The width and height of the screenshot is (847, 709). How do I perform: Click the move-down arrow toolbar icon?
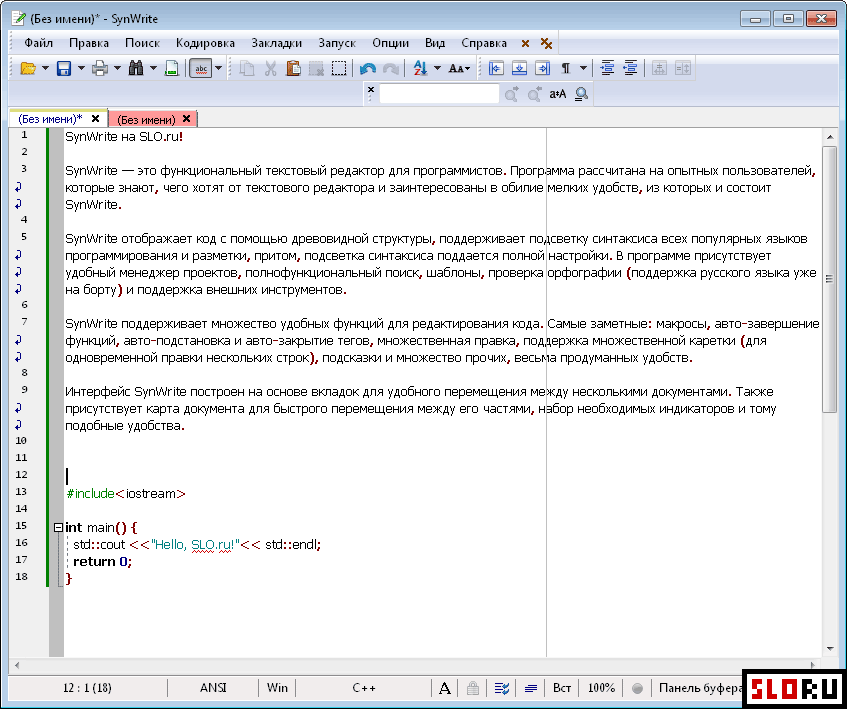coord(519,69)
